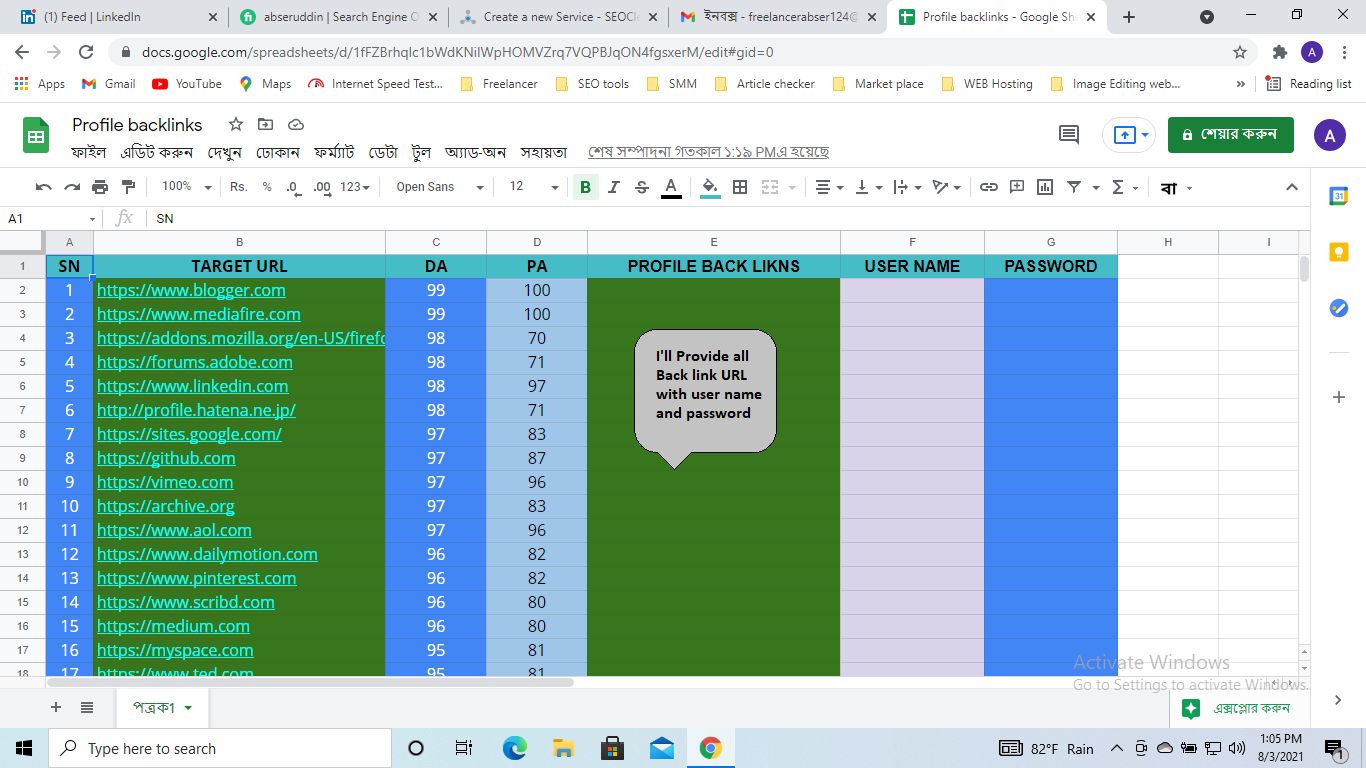Open the ফর্ম্যাট menu
The height and width of the screenshot is (768, 1366).
click(x=333, y=153)
